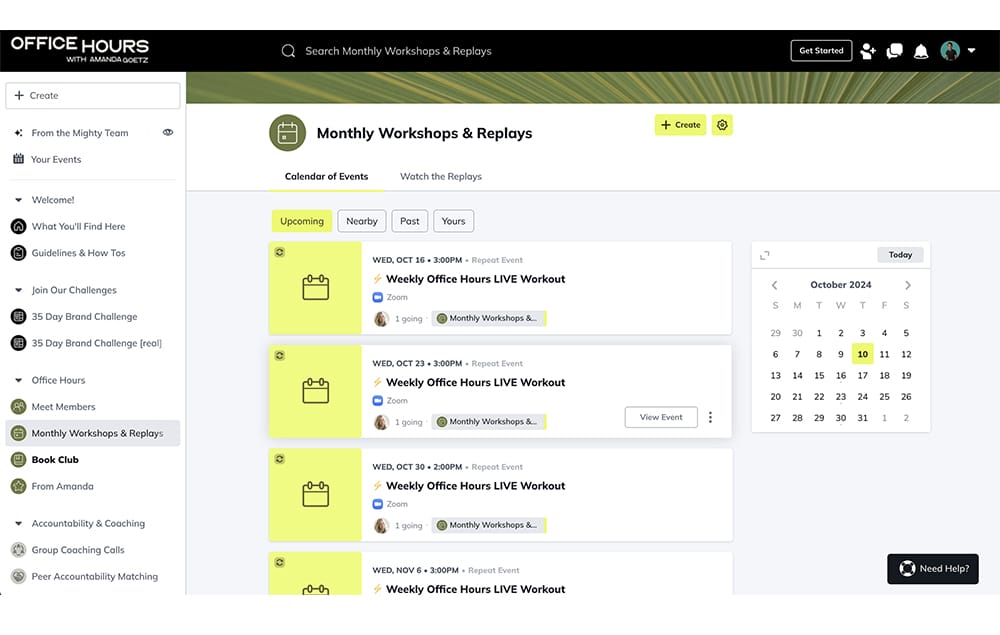Open Oct 23 event more options menu
Screen dimensions: 1000x635
710,417
